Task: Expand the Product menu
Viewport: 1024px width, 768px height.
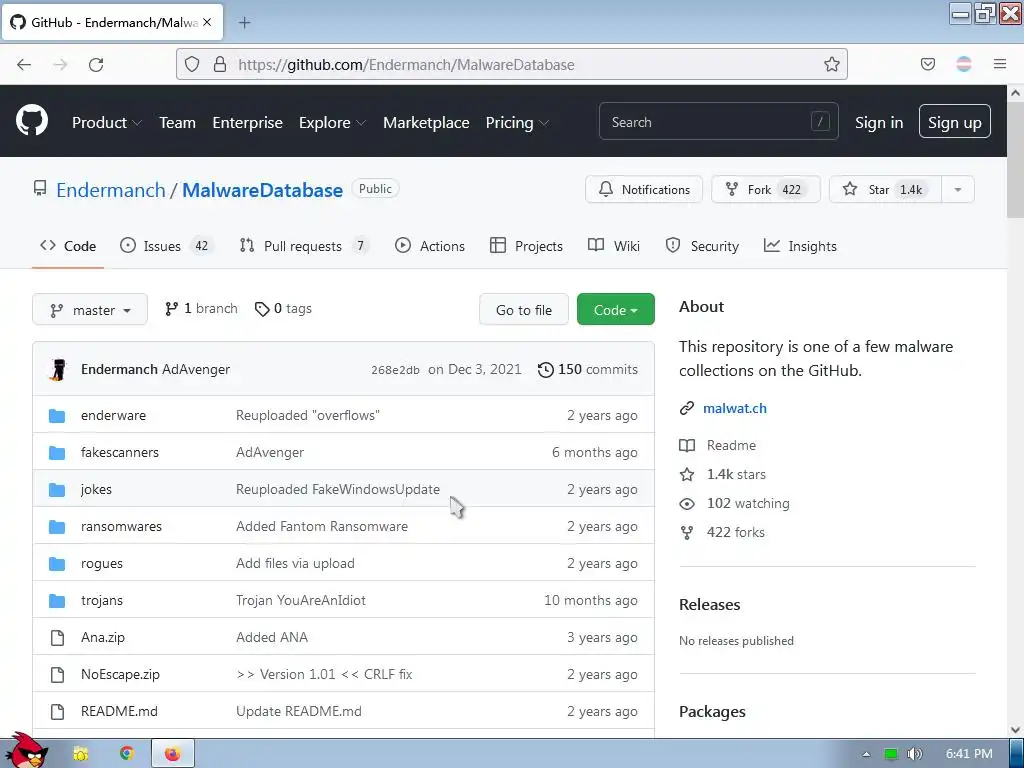Action: pos(106,122)
